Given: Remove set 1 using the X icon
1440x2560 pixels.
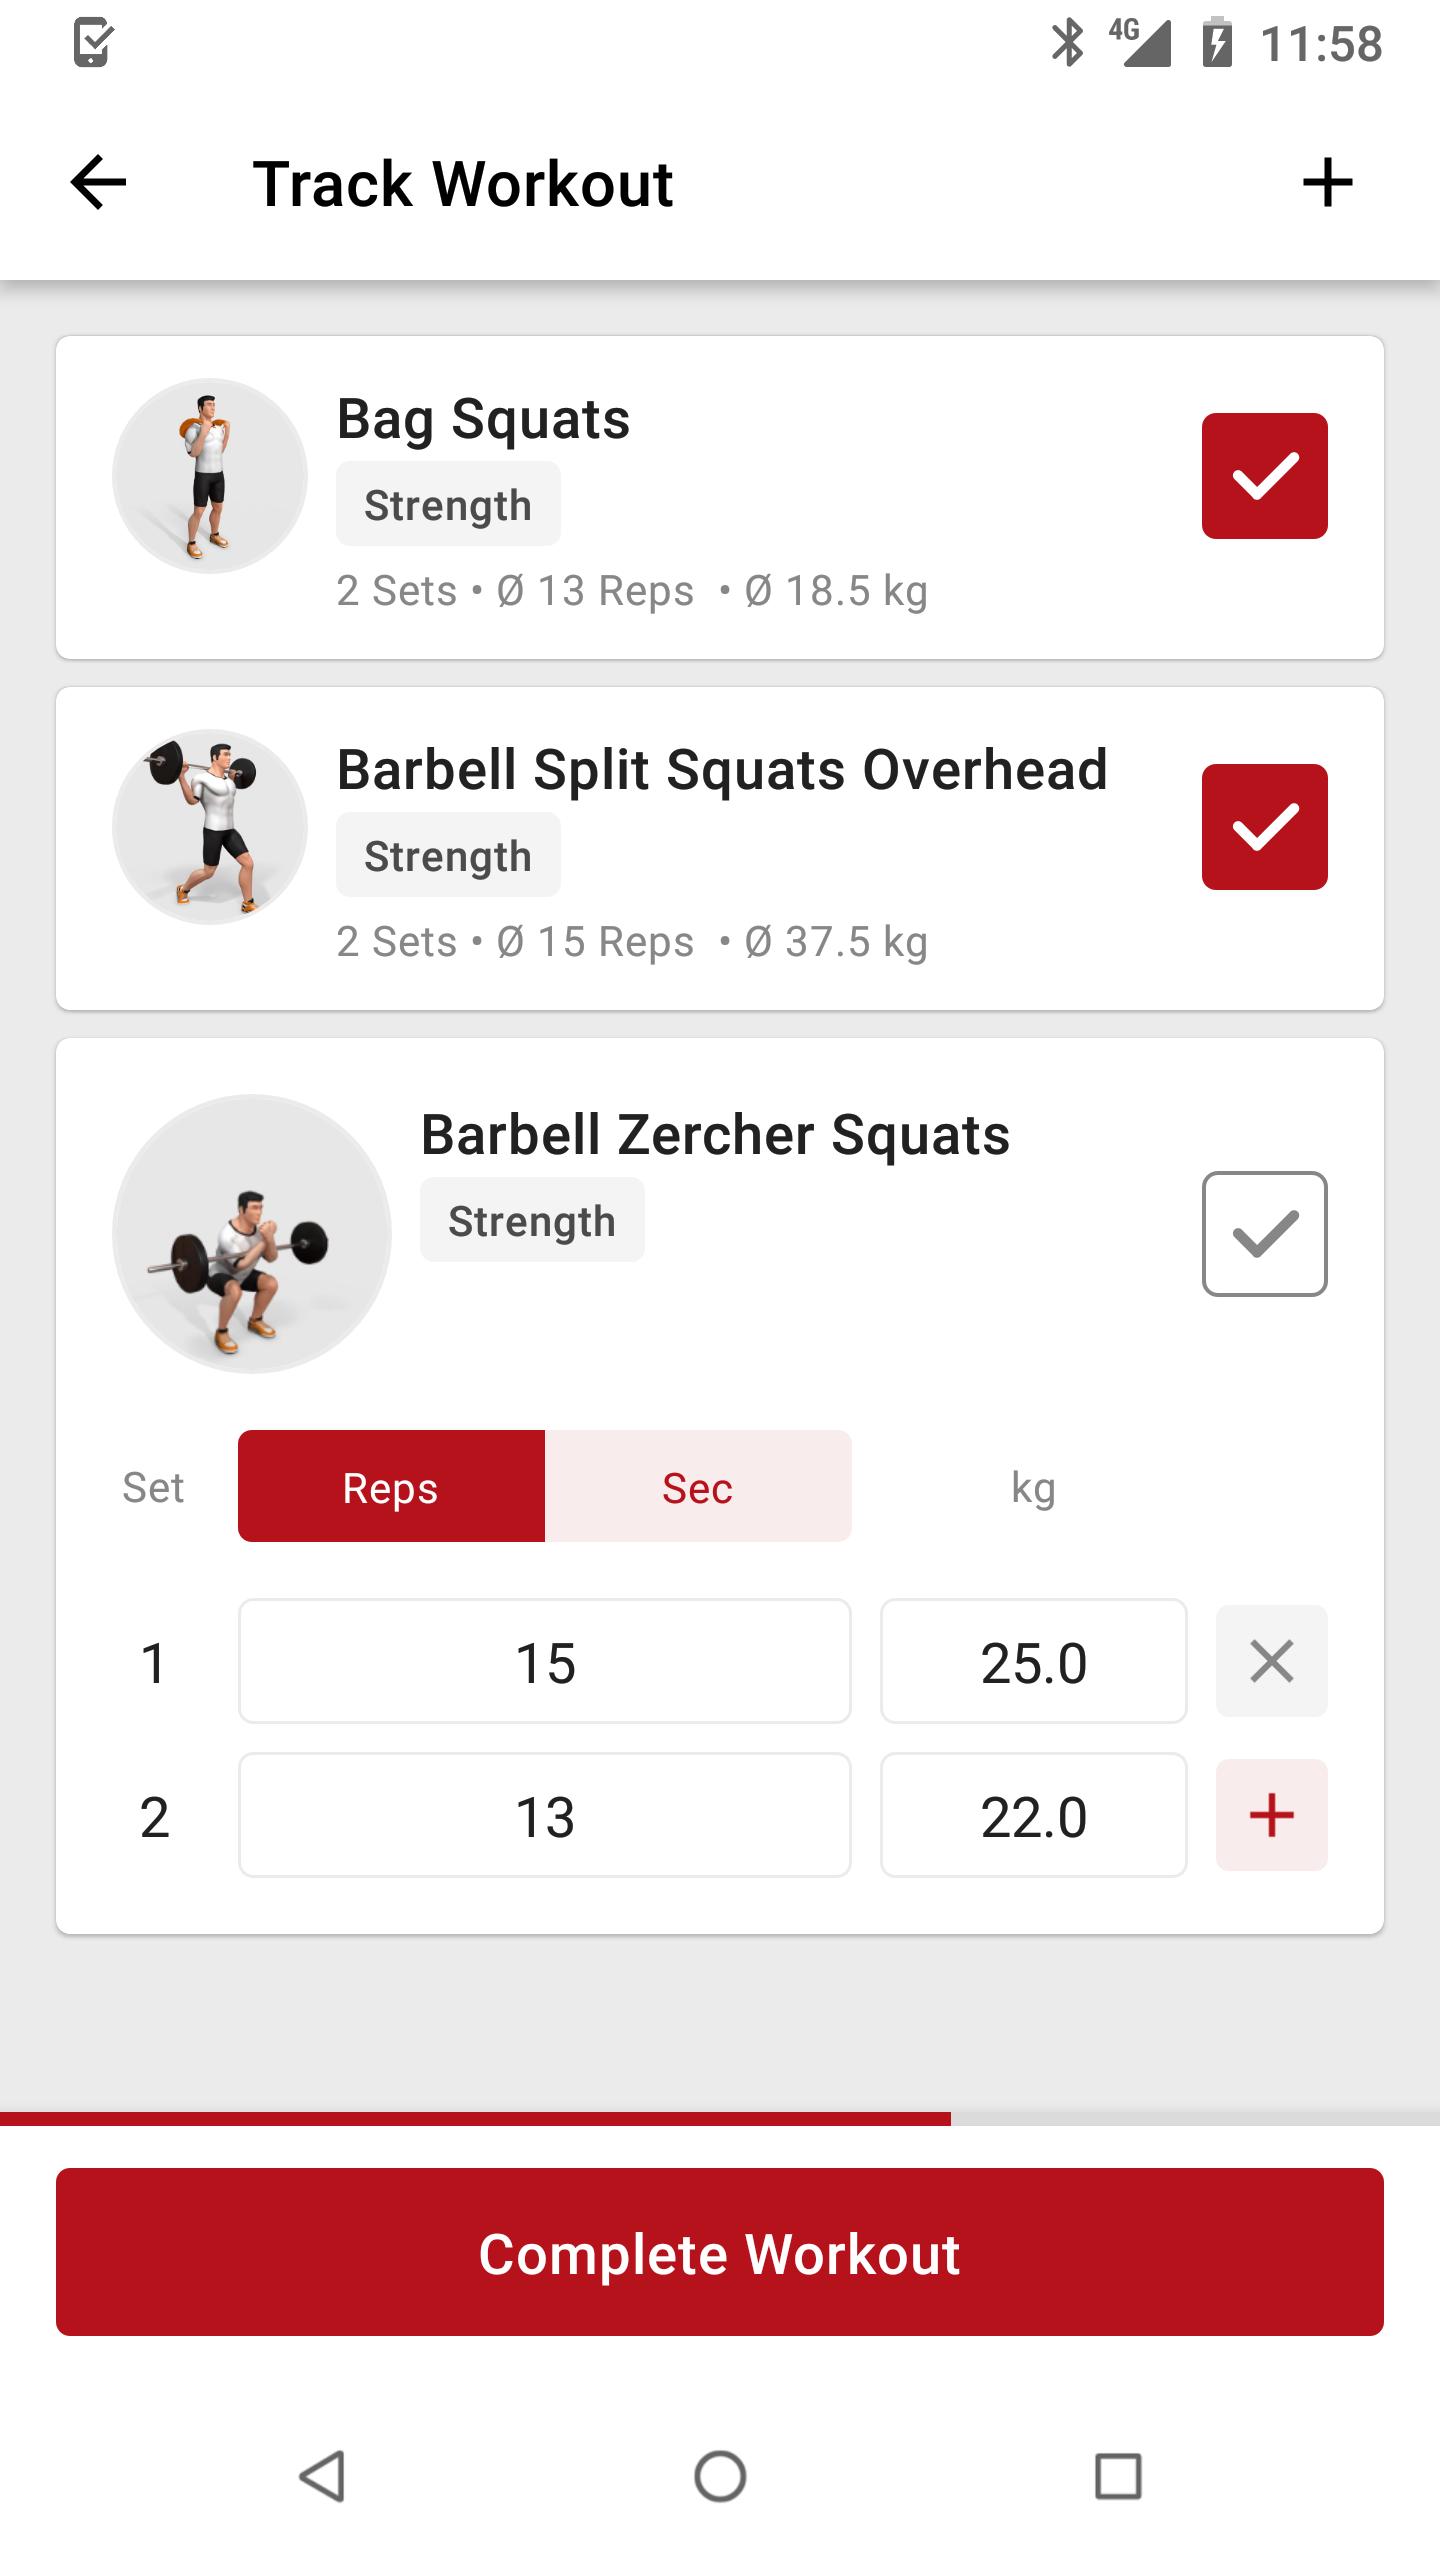Looking at the screenshot, I should (x=1271, y=1662).
